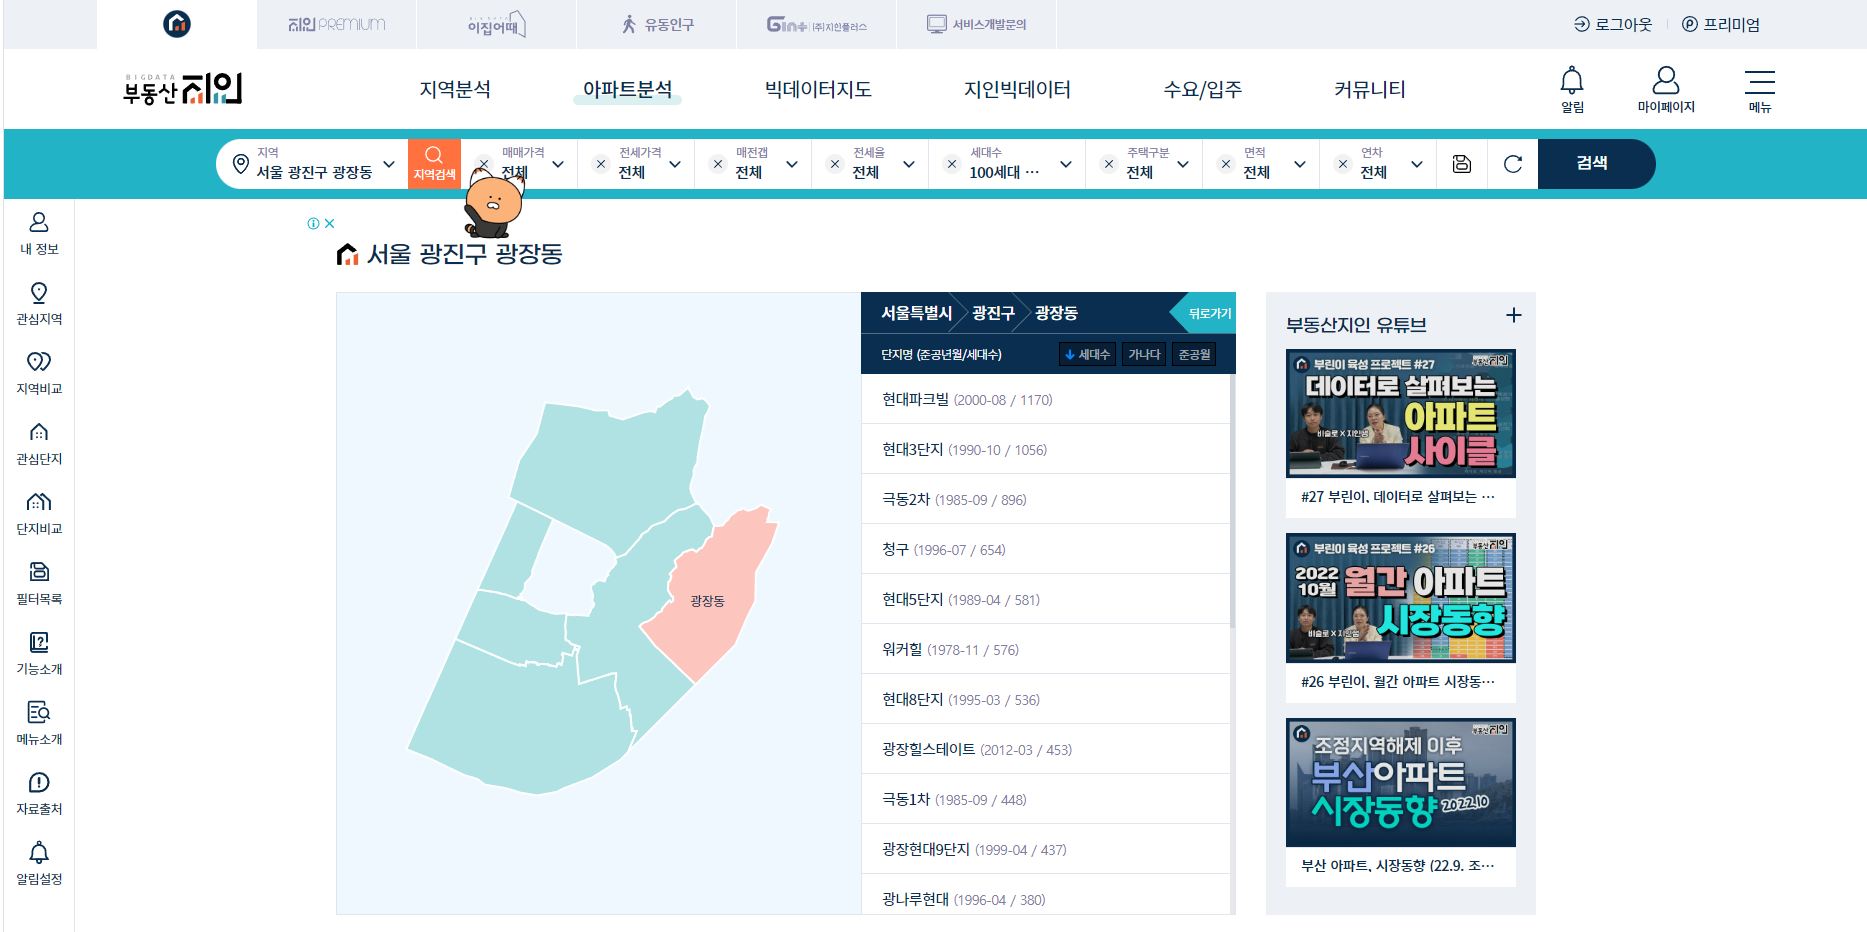Expand the 매매가격 filter dropdown
Viewport: 1867px width, 932px height.
(558, 163)
